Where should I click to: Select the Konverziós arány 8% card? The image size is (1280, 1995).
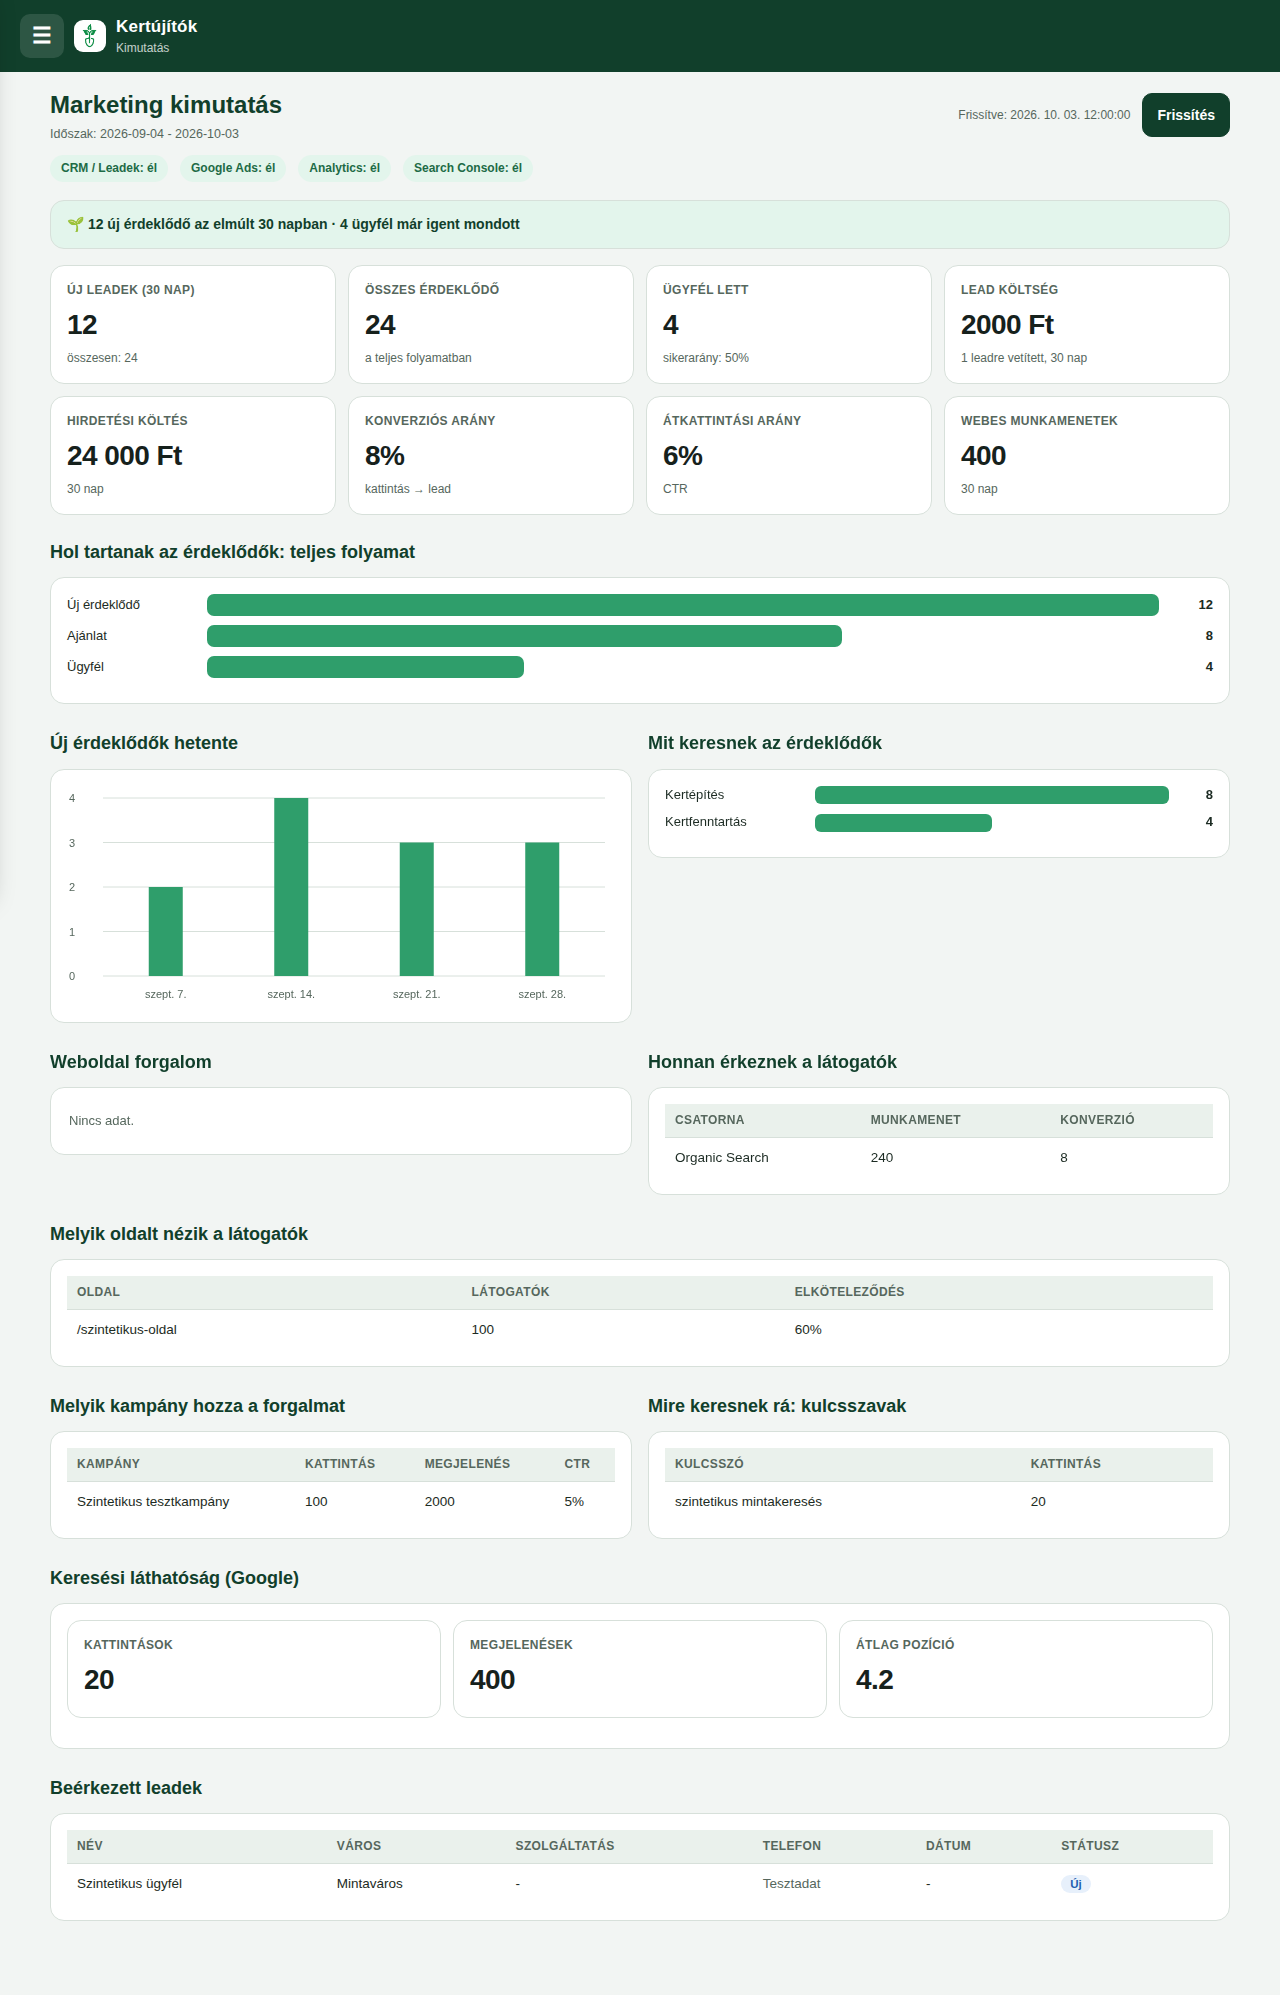(491, 455)
